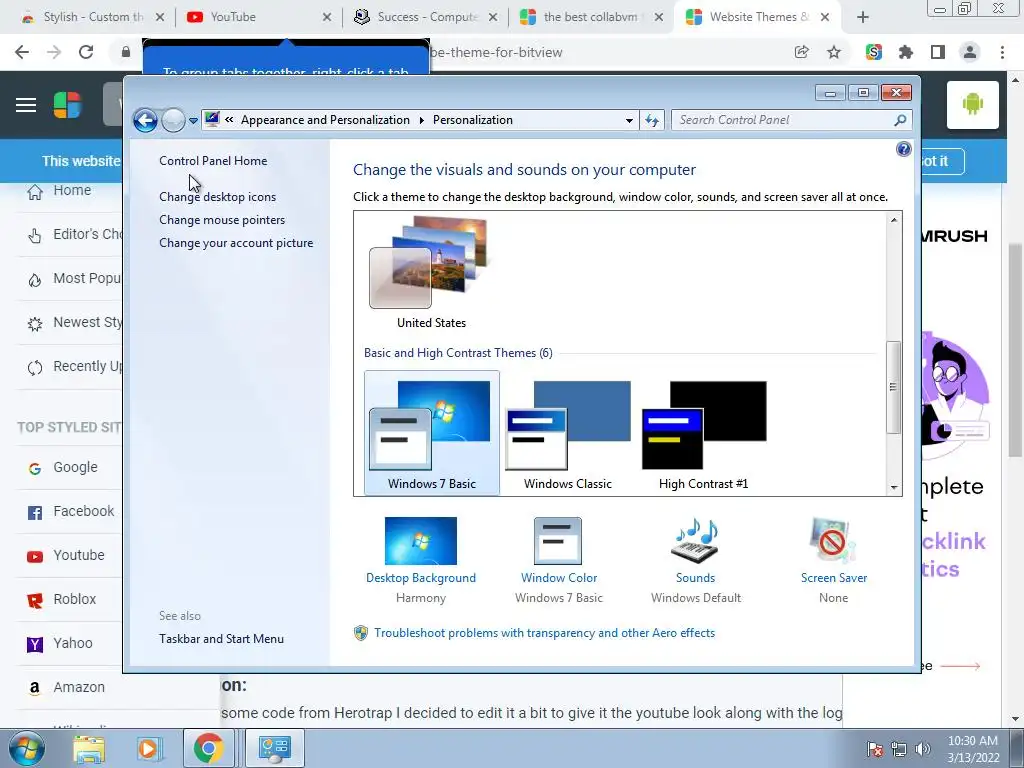The image size is (1024, 768).
Task: Open Control Panel Home link
Action: pyautogui.click(x=213, y=161)
